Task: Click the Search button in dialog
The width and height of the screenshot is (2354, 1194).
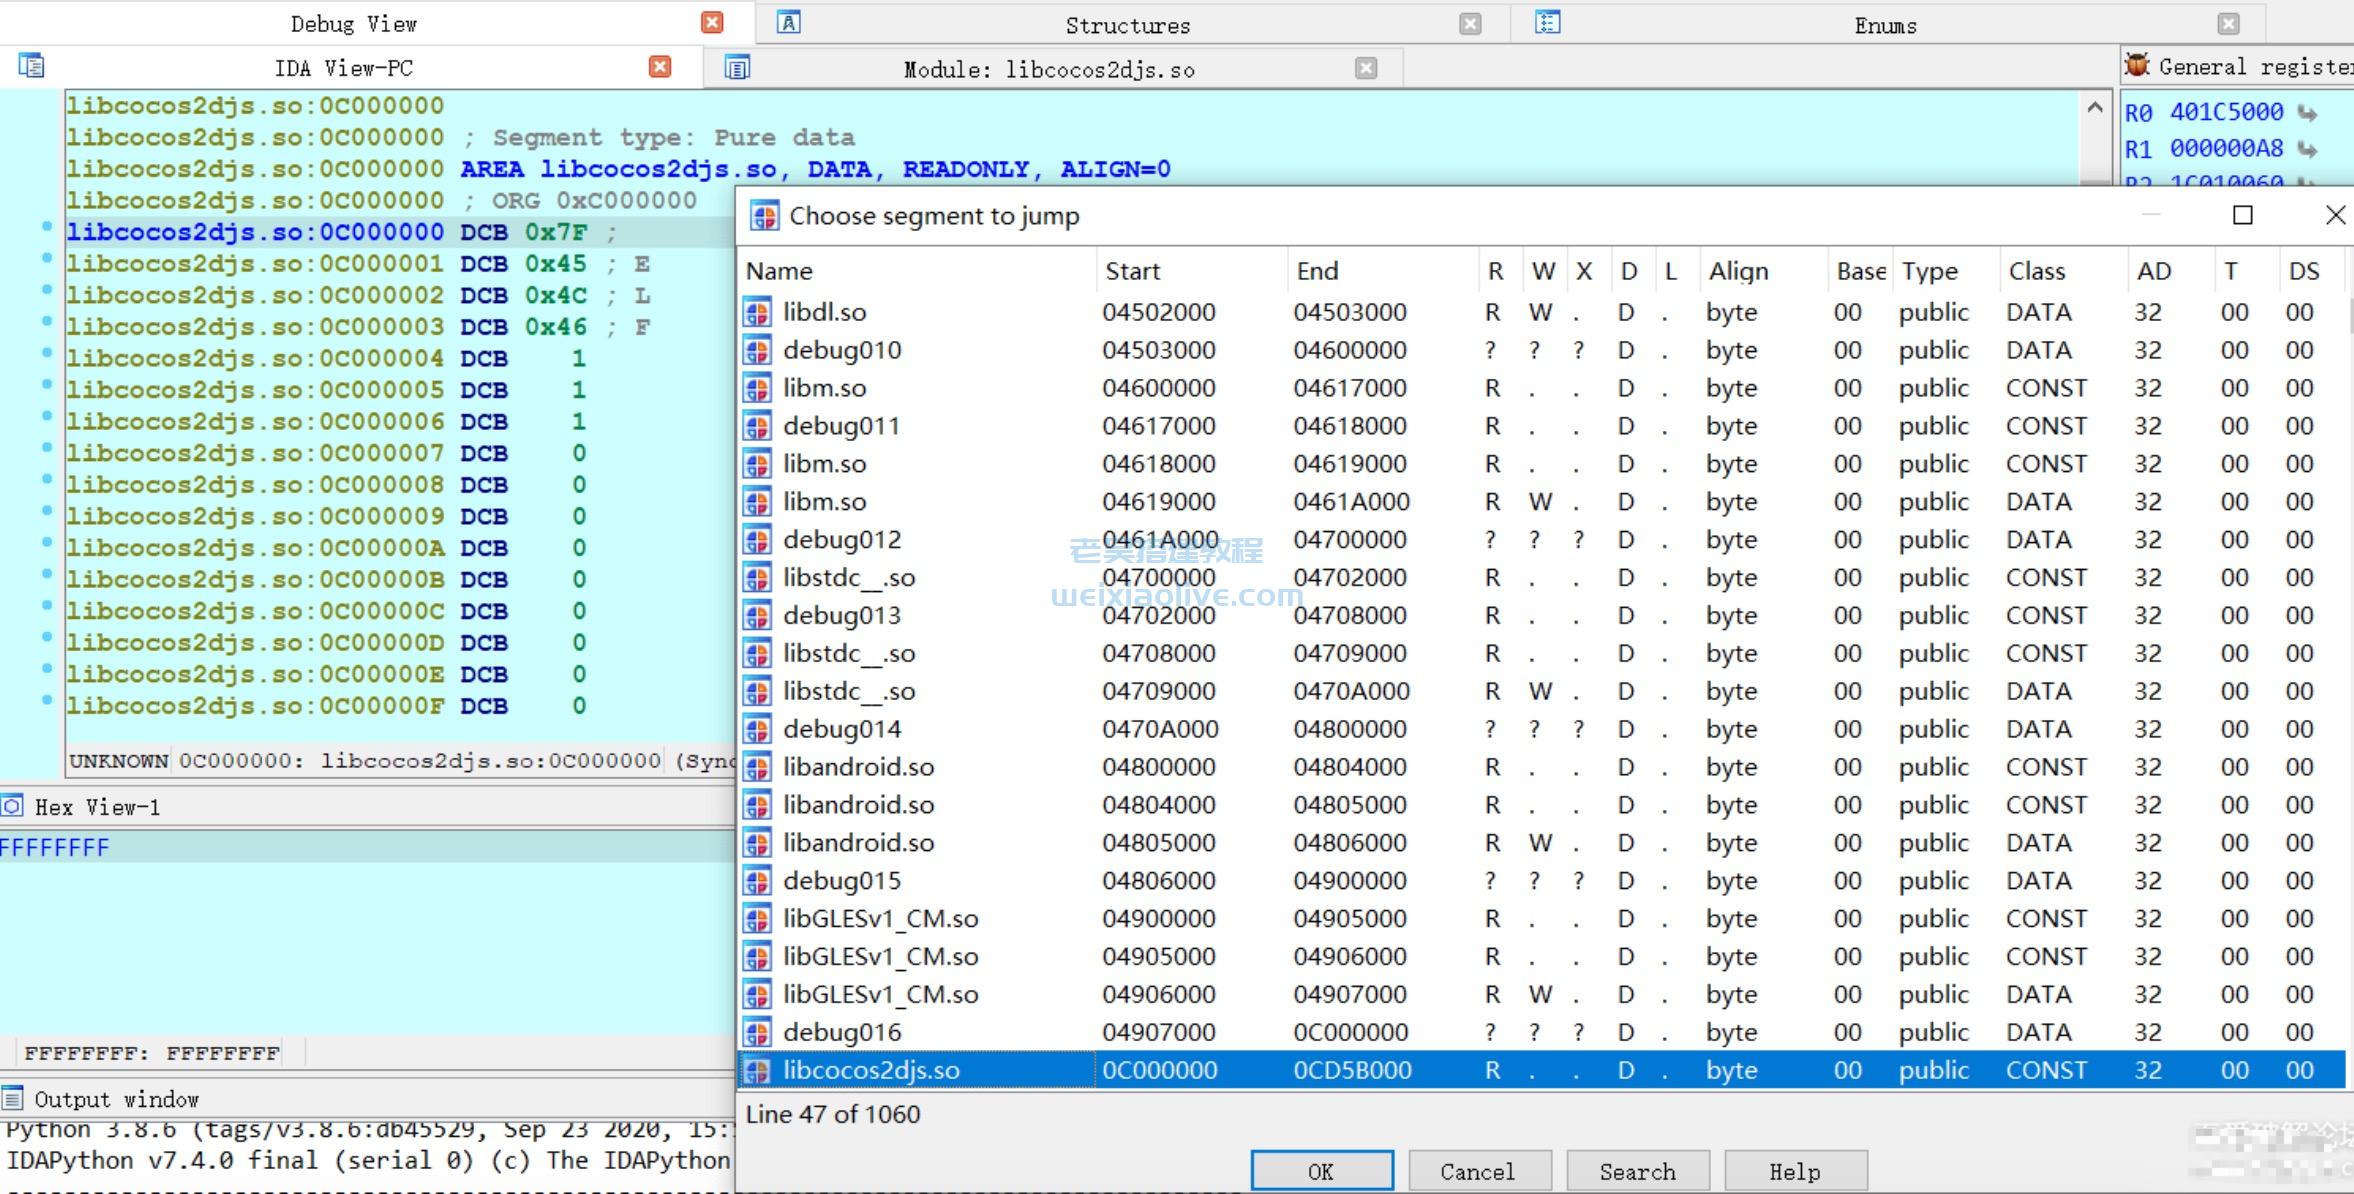Action: [1638, 1170]
